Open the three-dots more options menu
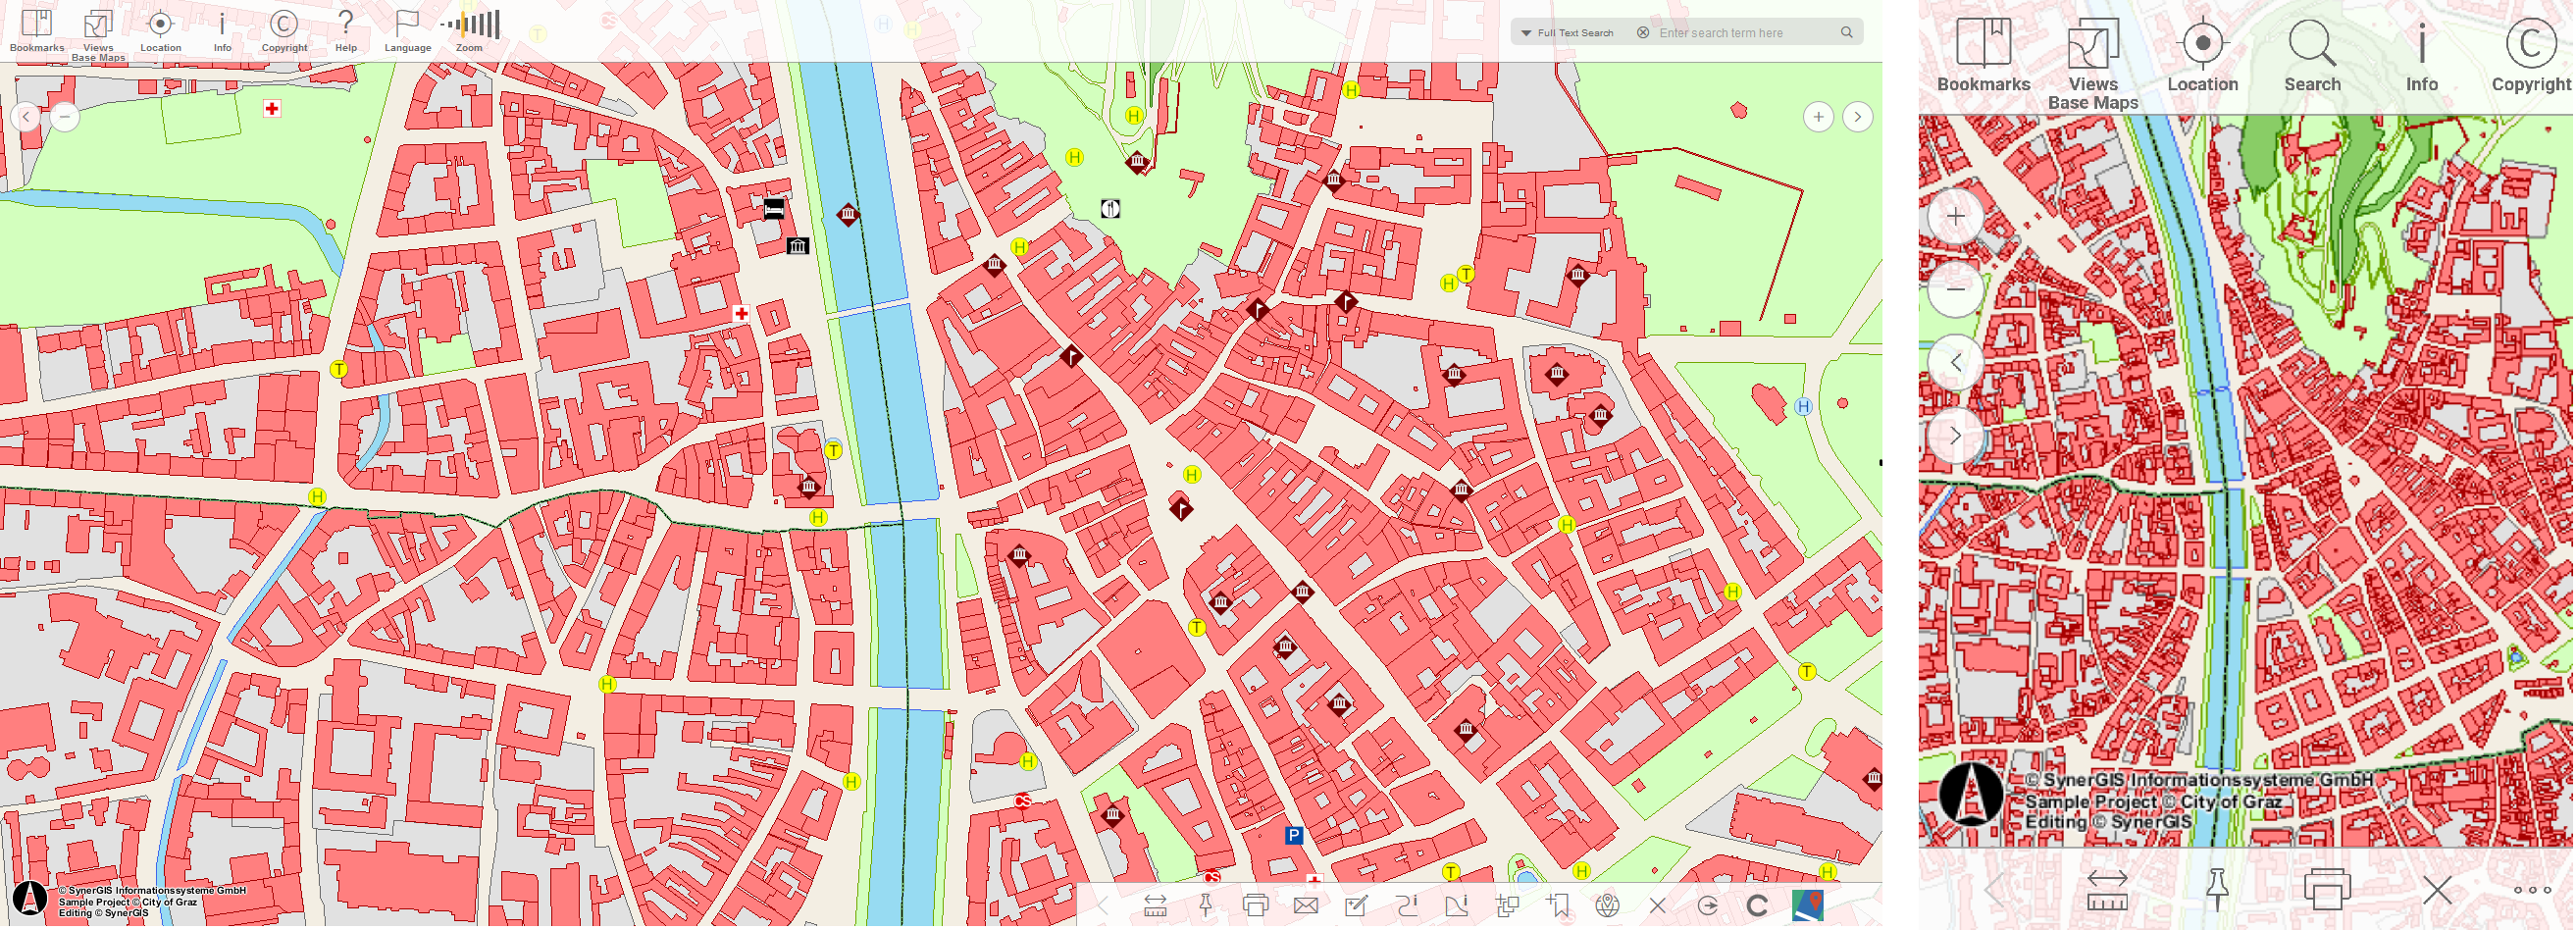The width and height of the screenshot is (2576, 930). pyautogui.click(x=2532, y=890)
